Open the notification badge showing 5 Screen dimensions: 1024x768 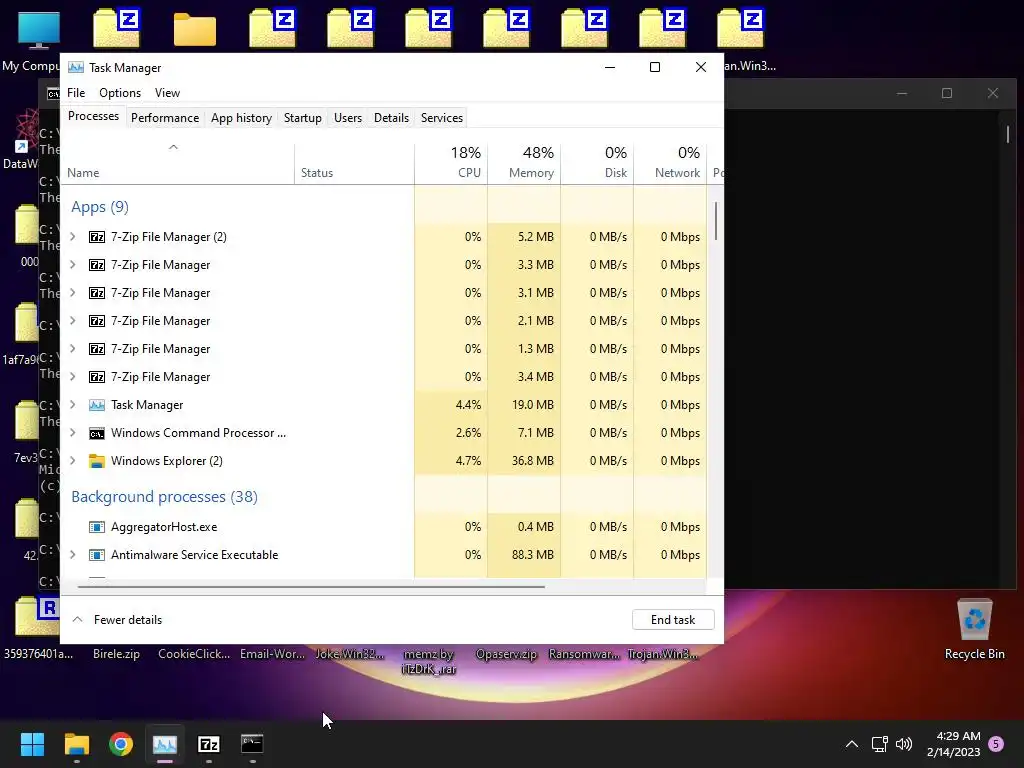(x=996, y=744)
